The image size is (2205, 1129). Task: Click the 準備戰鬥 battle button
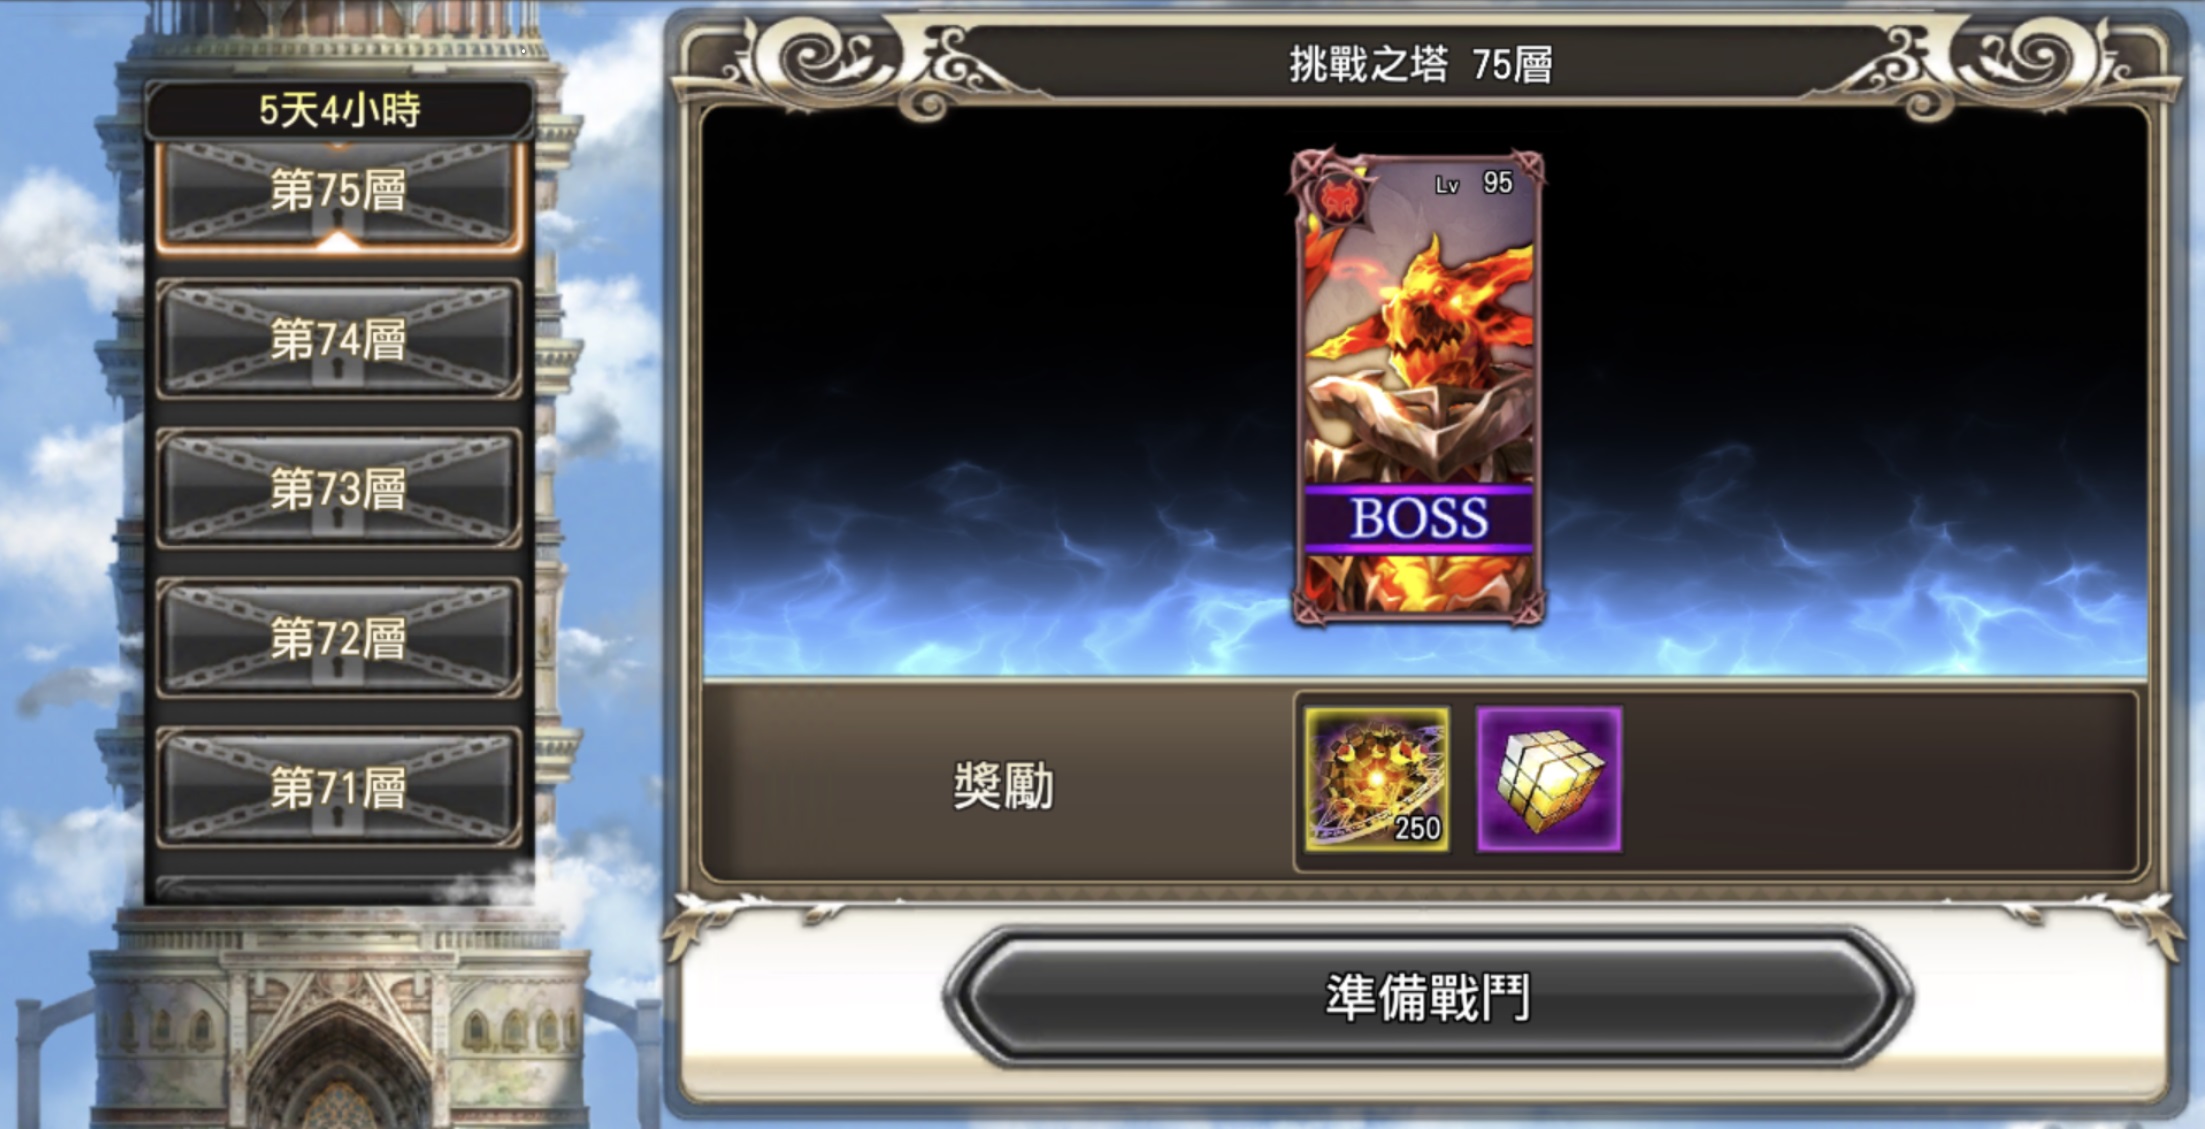pyautogui.click(x=1427, y=997)
